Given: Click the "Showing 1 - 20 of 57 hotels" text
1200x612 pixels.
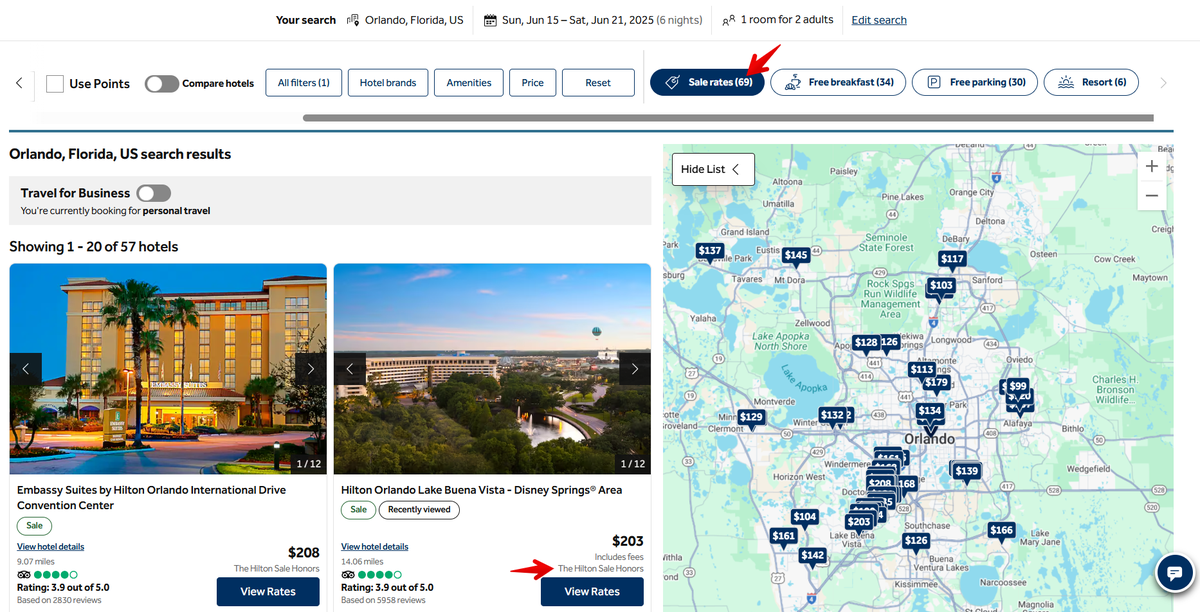Looking at the screenshot, I should click(x=94, y=246).
